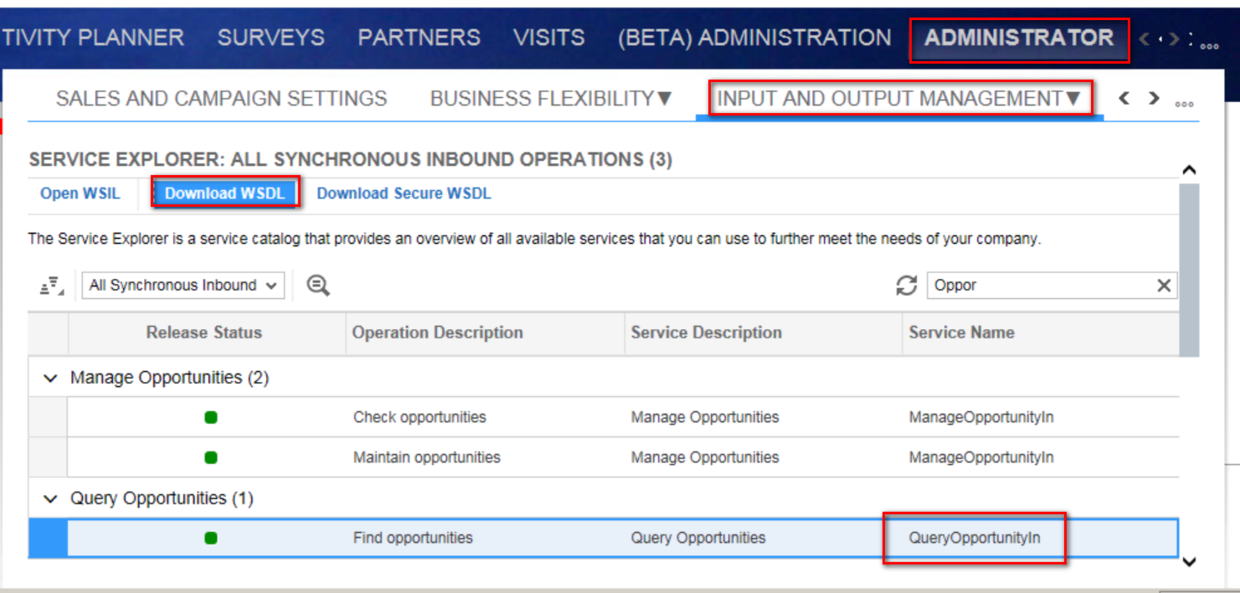
Task: Select the Find opportunities row selector
Action: pos(48,538)
